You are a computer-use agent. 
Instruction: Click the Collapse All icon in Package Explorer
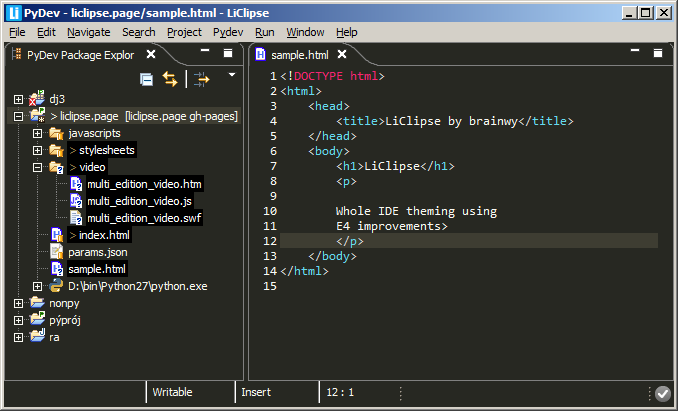(x=147, y=80)
